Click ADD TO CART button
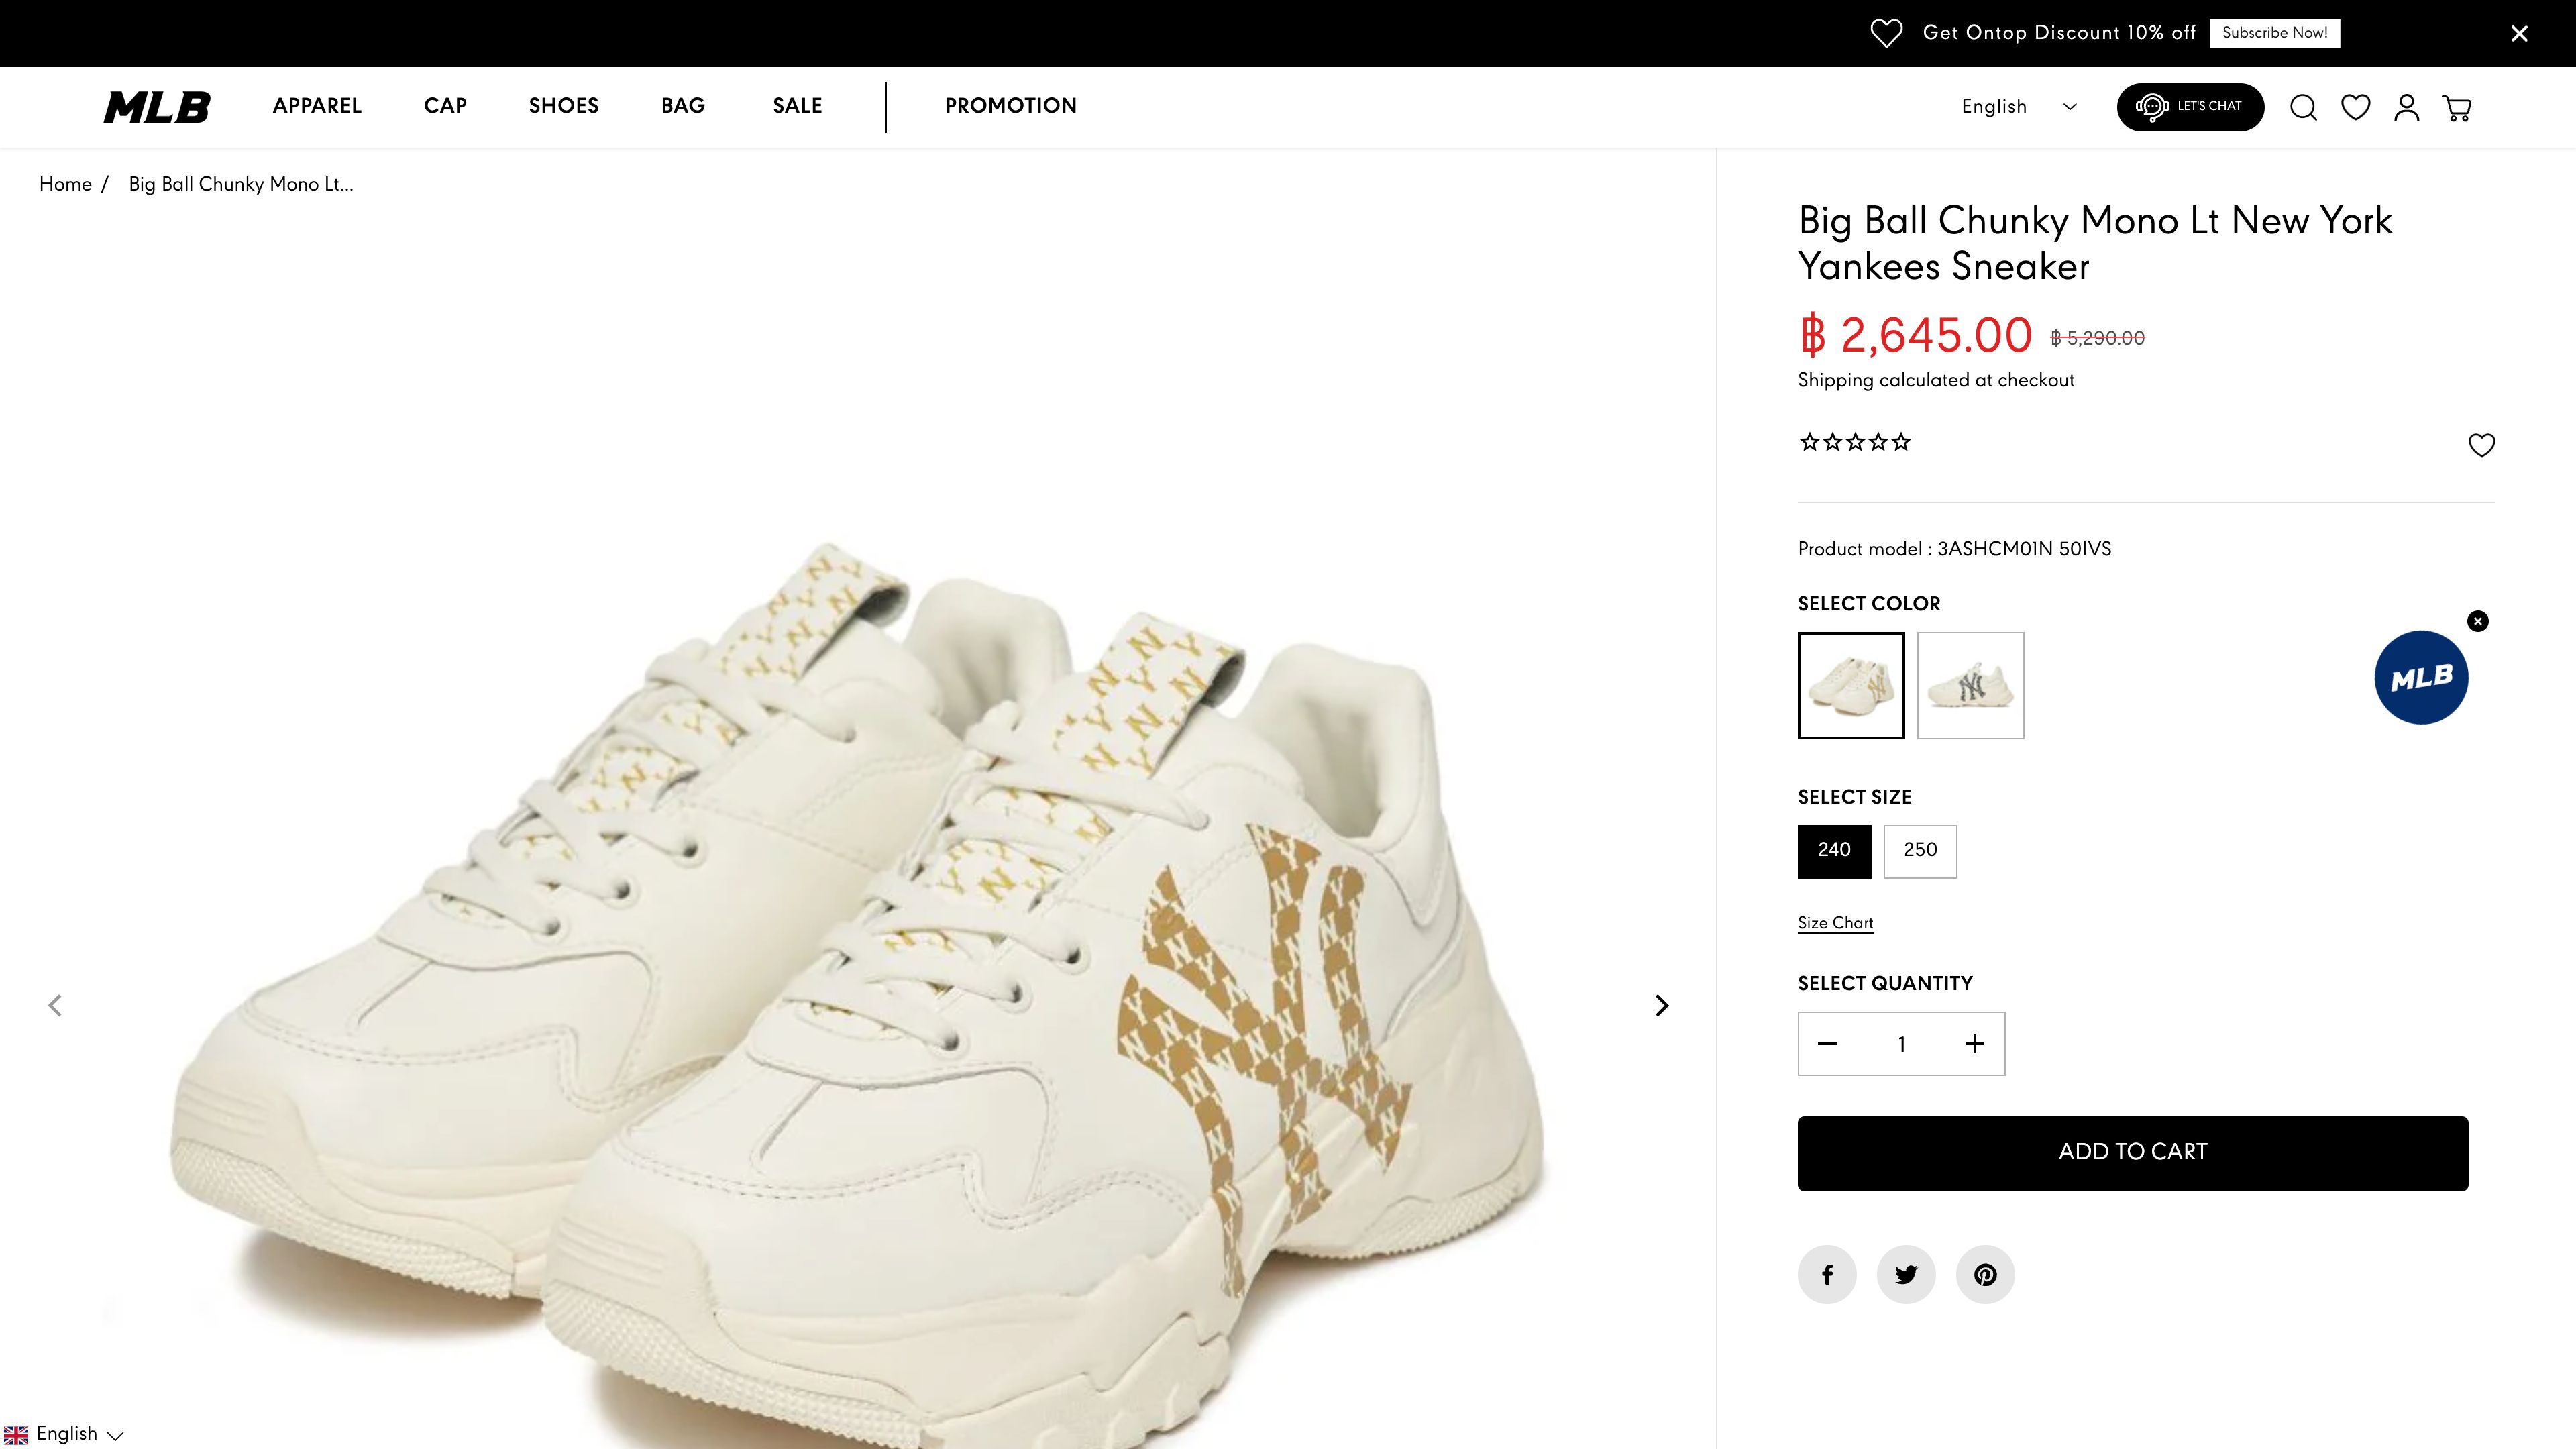This screenshot has width=2576, height=1449. [x=2132, y=1153]
